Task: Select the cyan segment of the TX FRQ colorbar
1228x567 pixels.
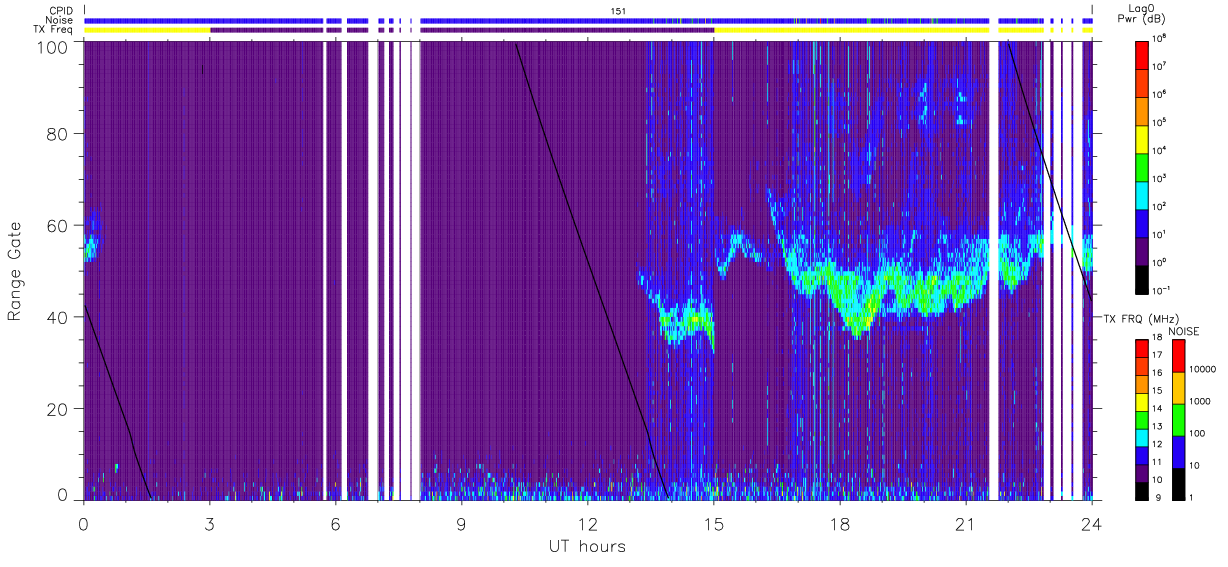Action: click(x=1143, y=437)
